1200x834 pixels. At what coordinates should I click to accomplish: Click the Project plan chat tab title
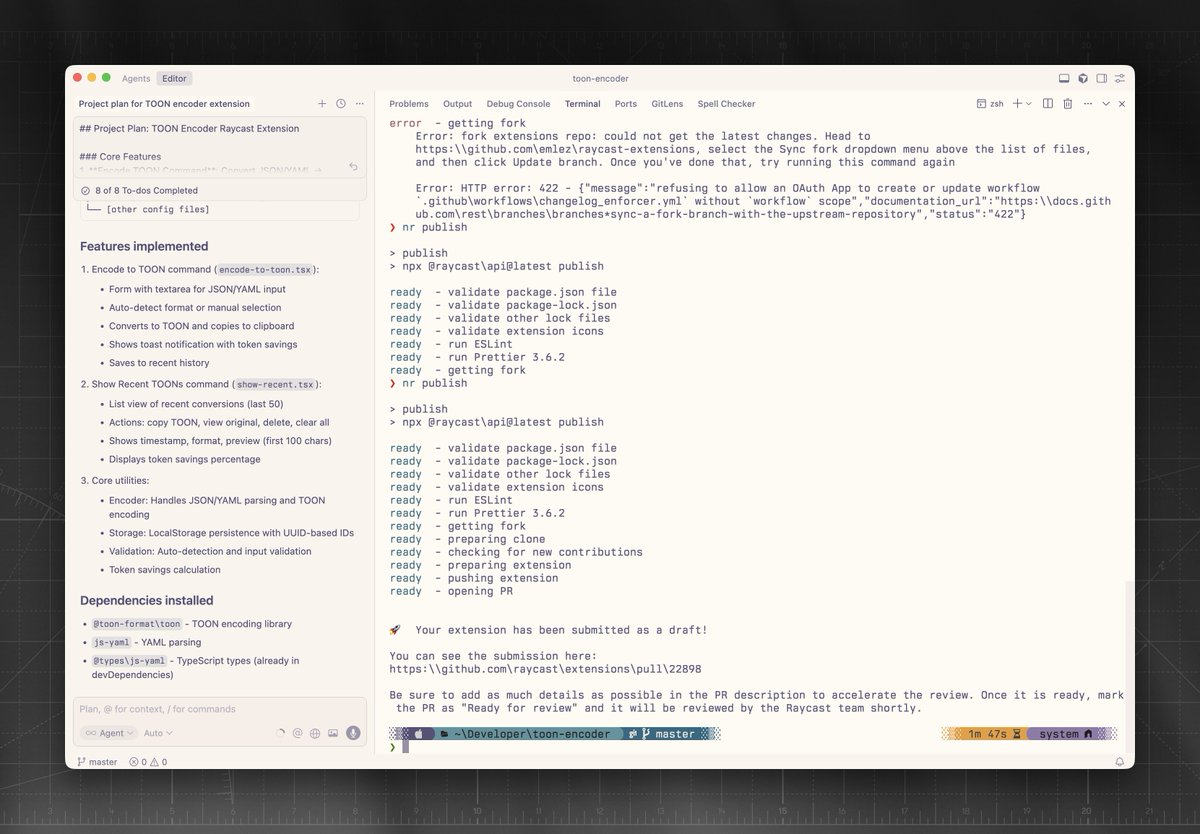pos(164,104)
